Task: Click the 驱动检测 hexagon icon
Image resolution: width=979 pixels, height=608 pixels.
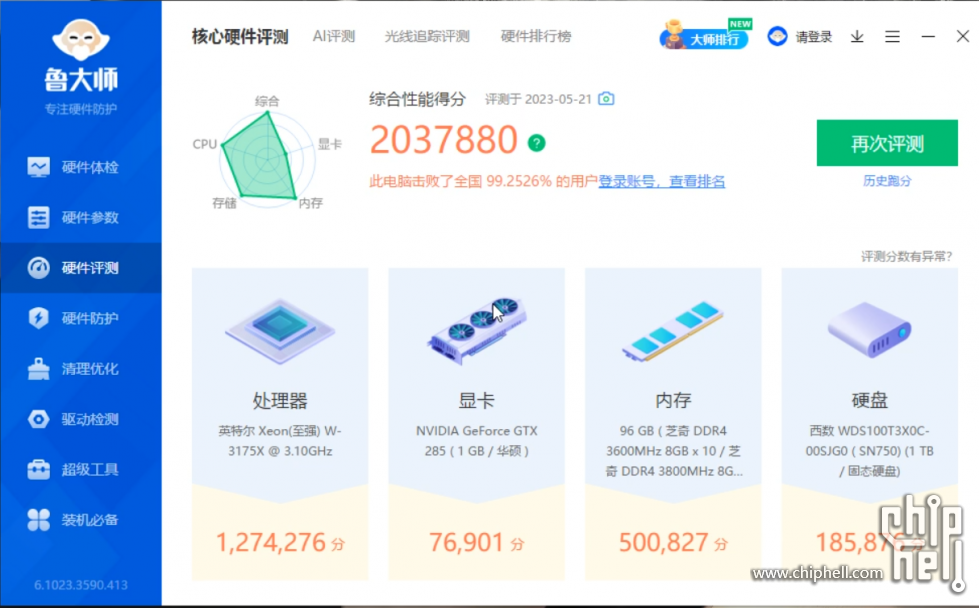Action: pos(38,419)
